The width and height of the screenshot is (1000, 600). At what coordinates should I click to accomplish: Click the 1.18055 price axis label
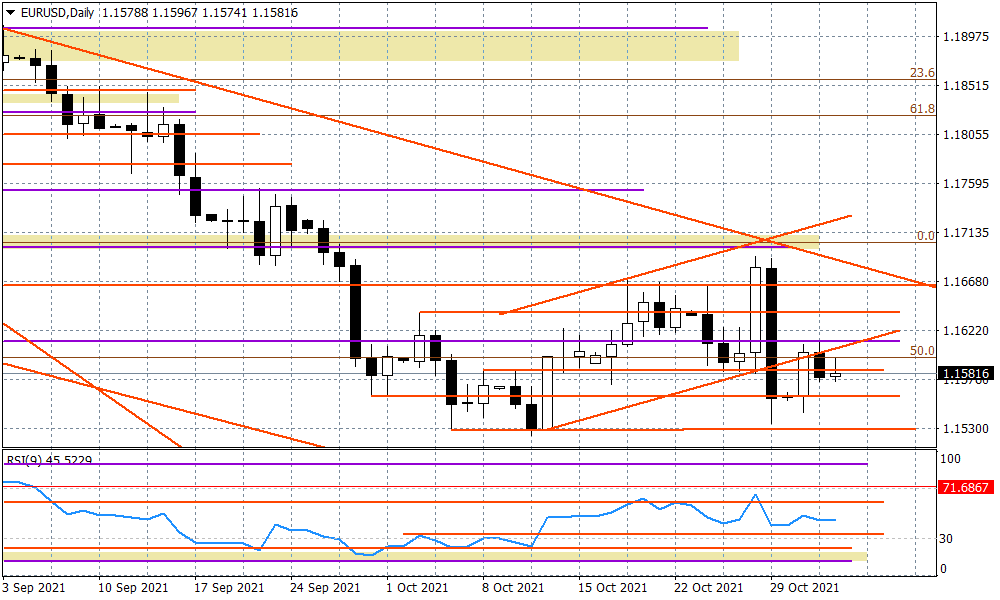click(x=966, y=135)
